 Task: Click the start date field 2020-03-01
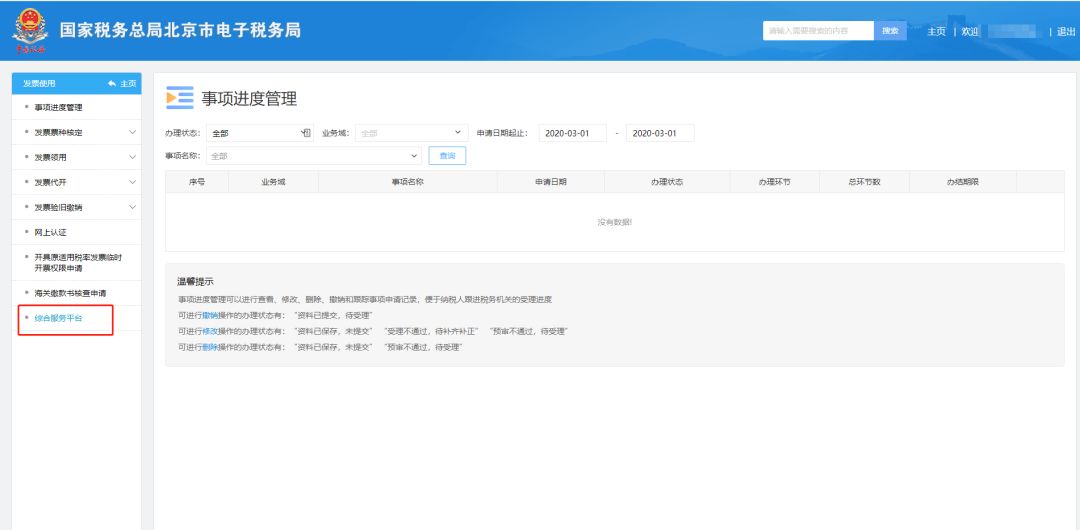point(572,133)
